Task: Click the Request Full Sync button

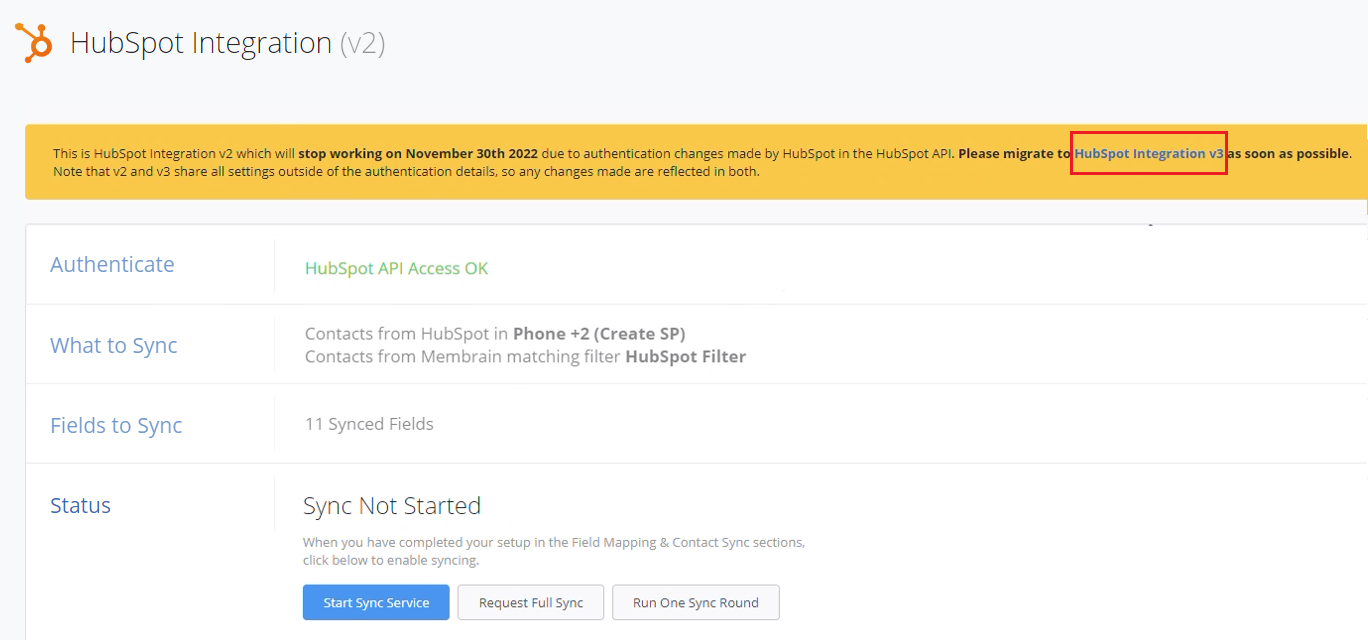Action: 531,603
